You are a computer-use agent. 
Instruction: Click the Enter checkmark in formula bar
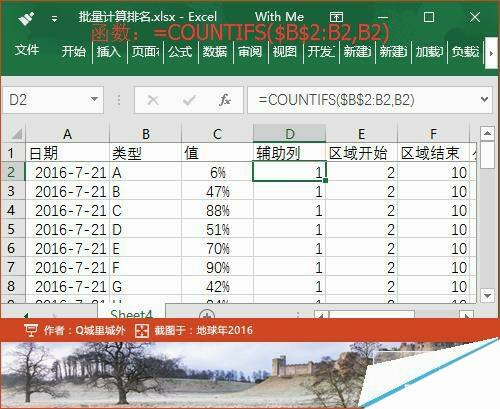pos(189,100)
